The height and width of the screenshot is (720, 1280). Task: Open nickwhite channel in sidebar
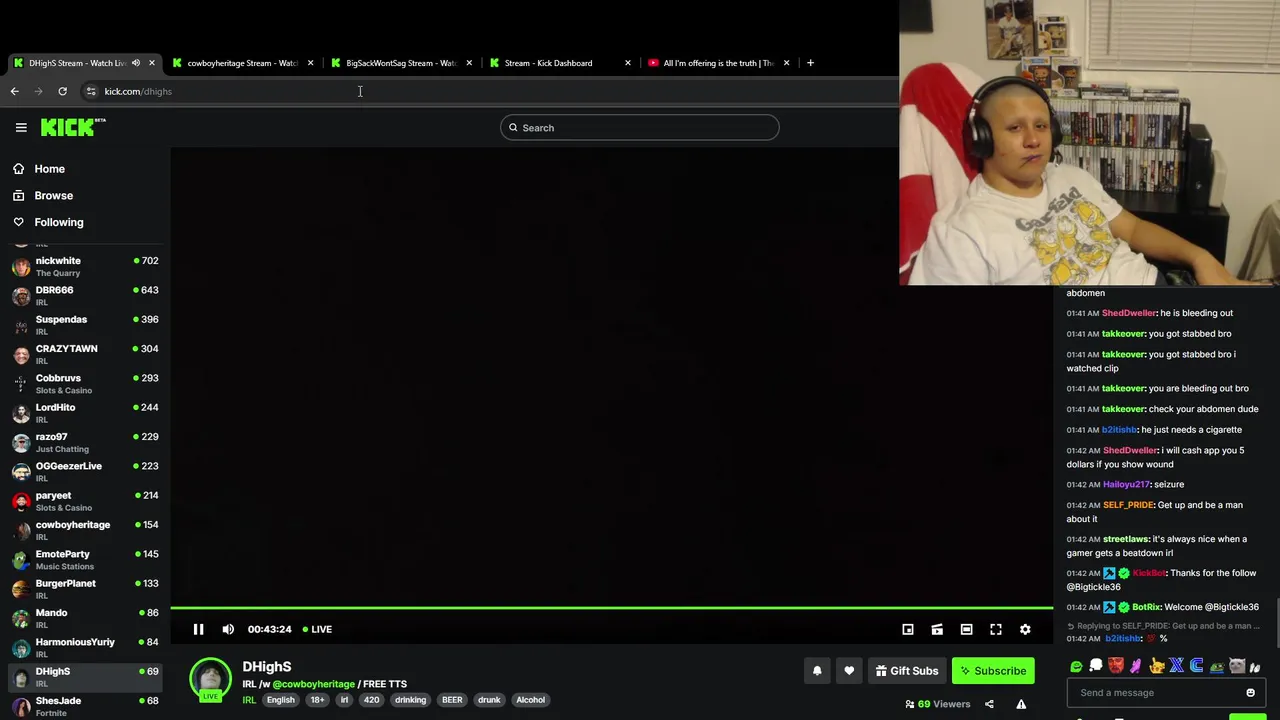[x=85, y=266]
